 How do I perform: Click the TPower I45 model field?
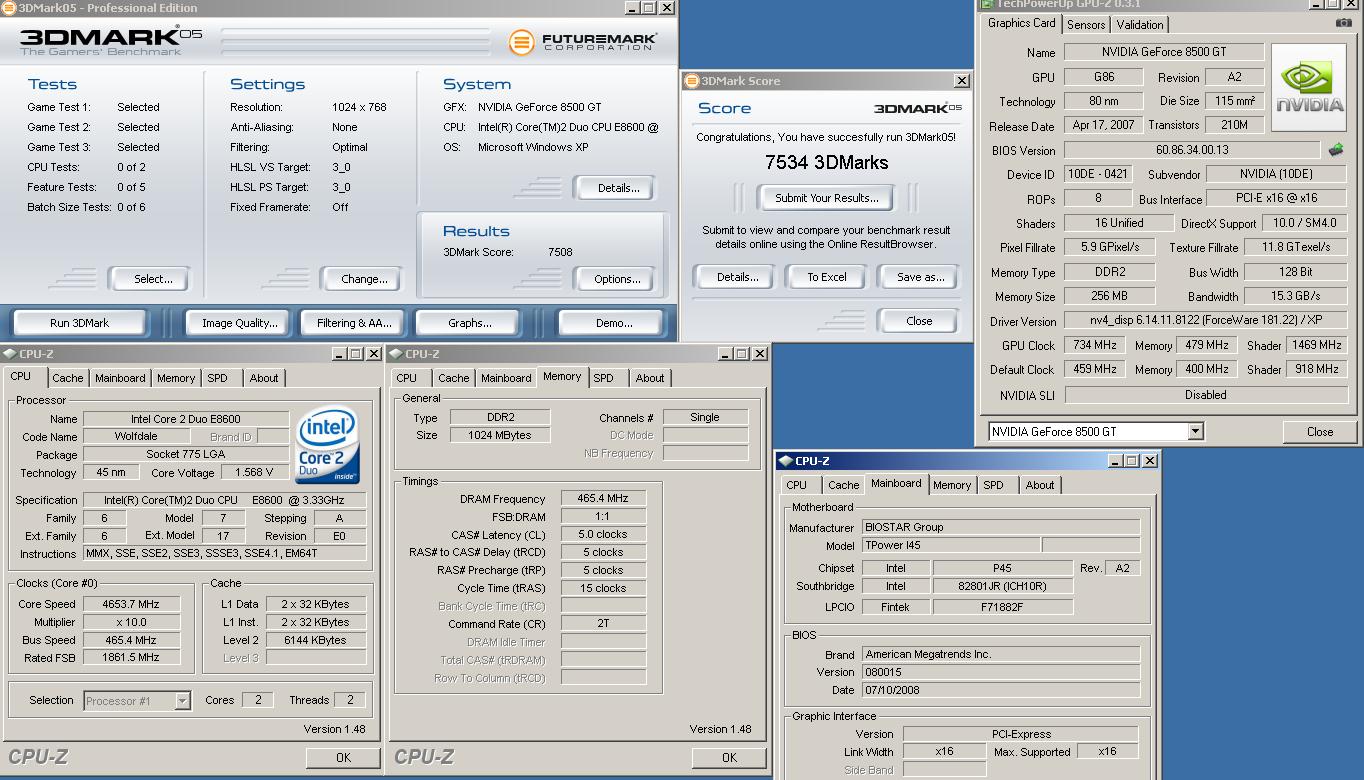[x=950, y=546]
